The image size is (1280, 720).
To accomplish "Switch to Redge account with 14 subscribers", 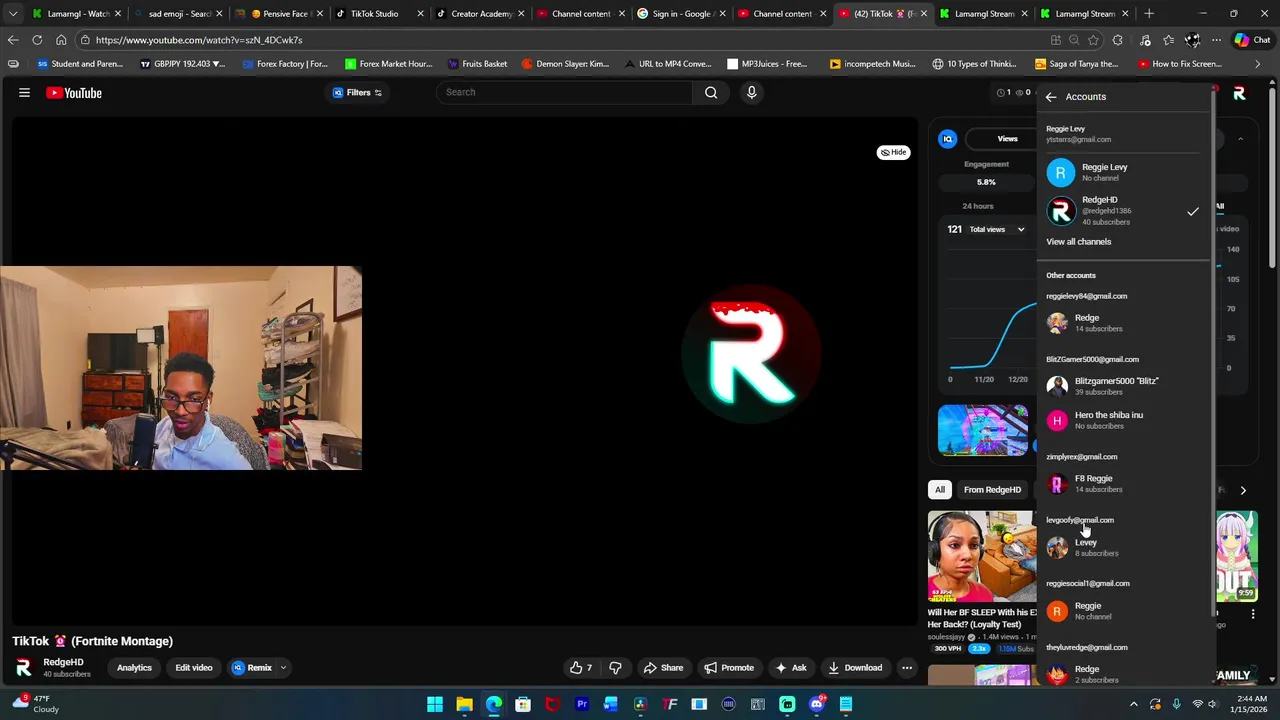I will (1124, 323).
